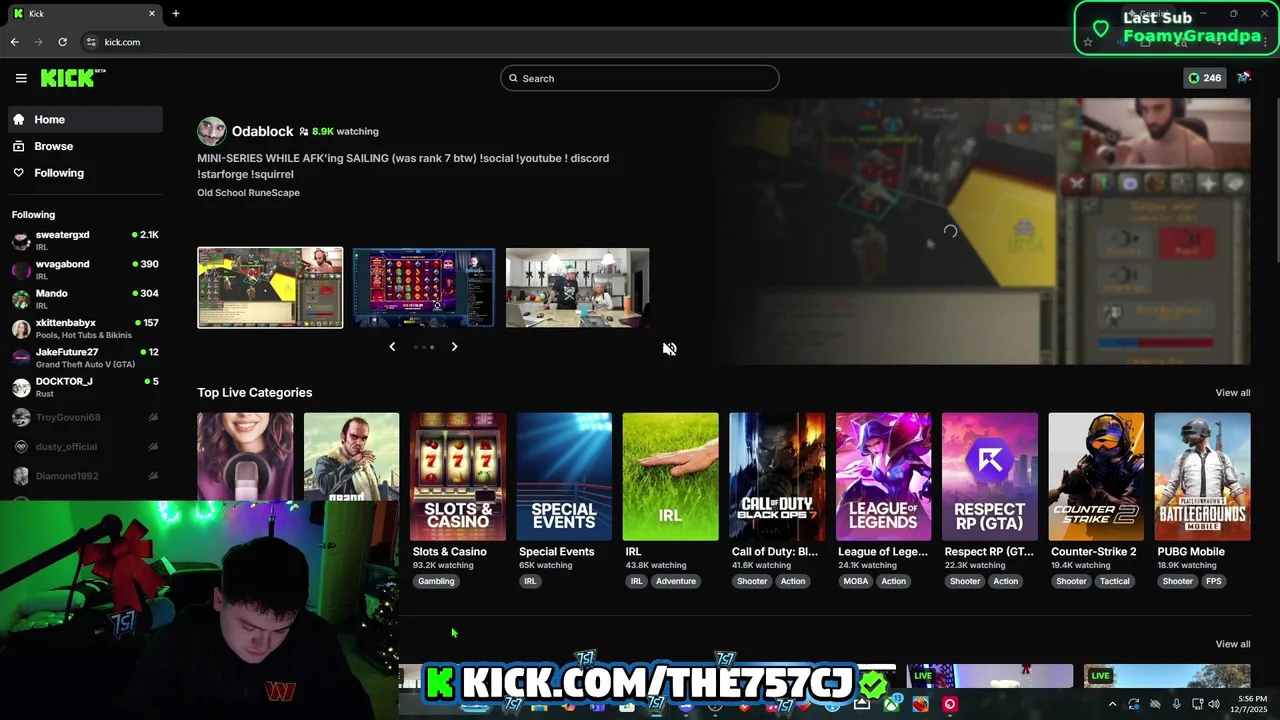Image resolution: width=1280 pixels, height=720 pixels.
Task: Open wvagabond in the Following list
Action: pyautogui.click(x=85, y=269)
